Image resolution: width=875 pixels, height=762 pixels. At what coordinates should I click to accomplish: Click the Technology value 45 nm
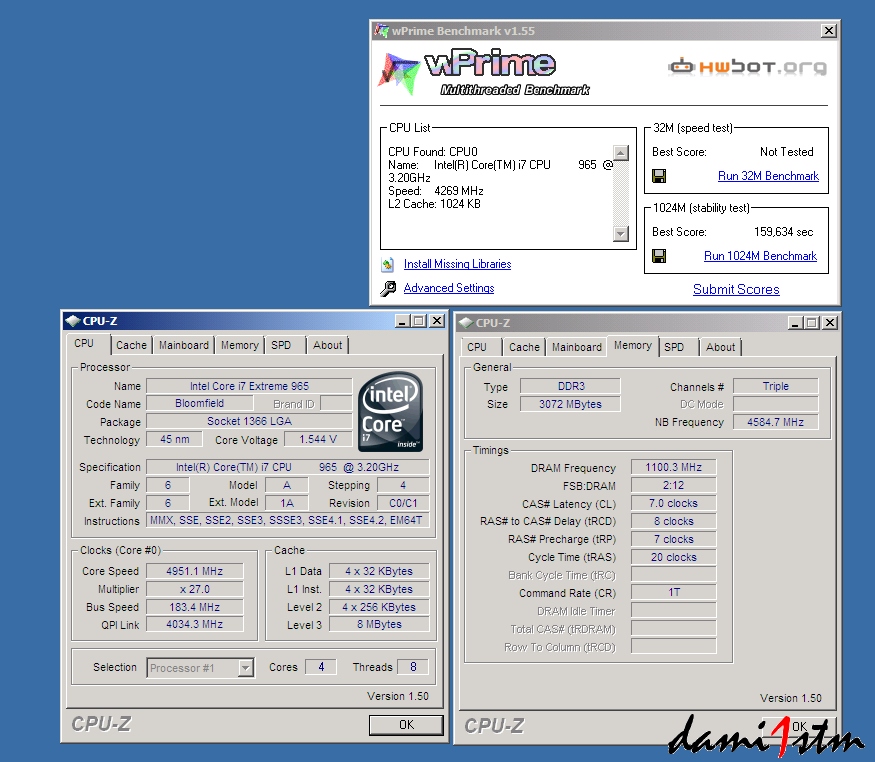coord(175,440)
